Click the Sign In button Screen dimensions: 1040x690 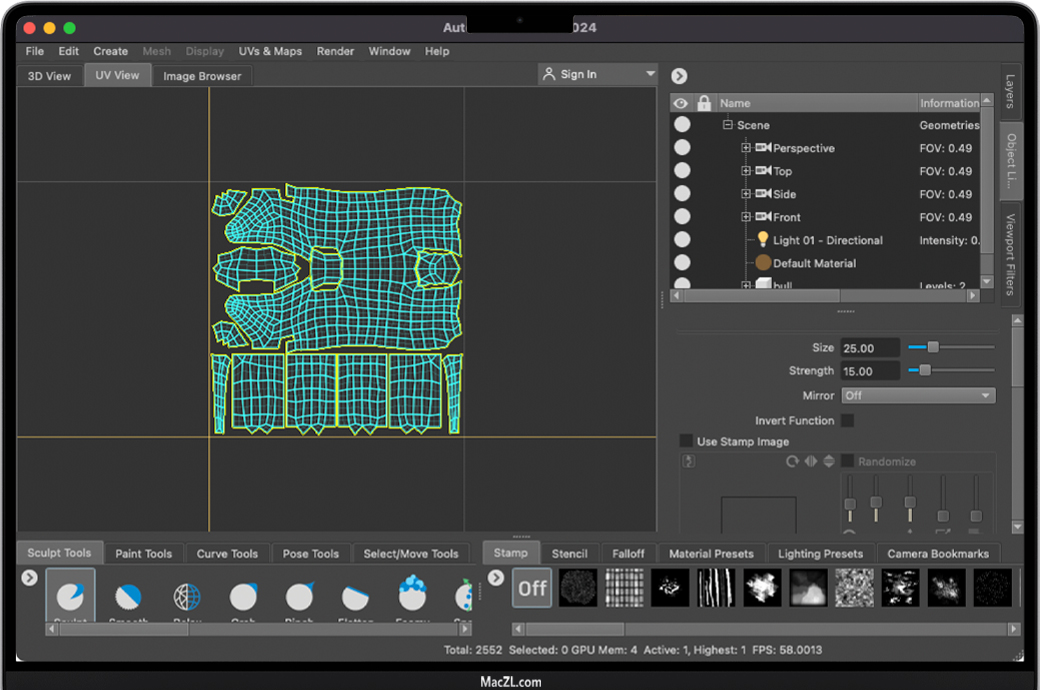[578, 74]
